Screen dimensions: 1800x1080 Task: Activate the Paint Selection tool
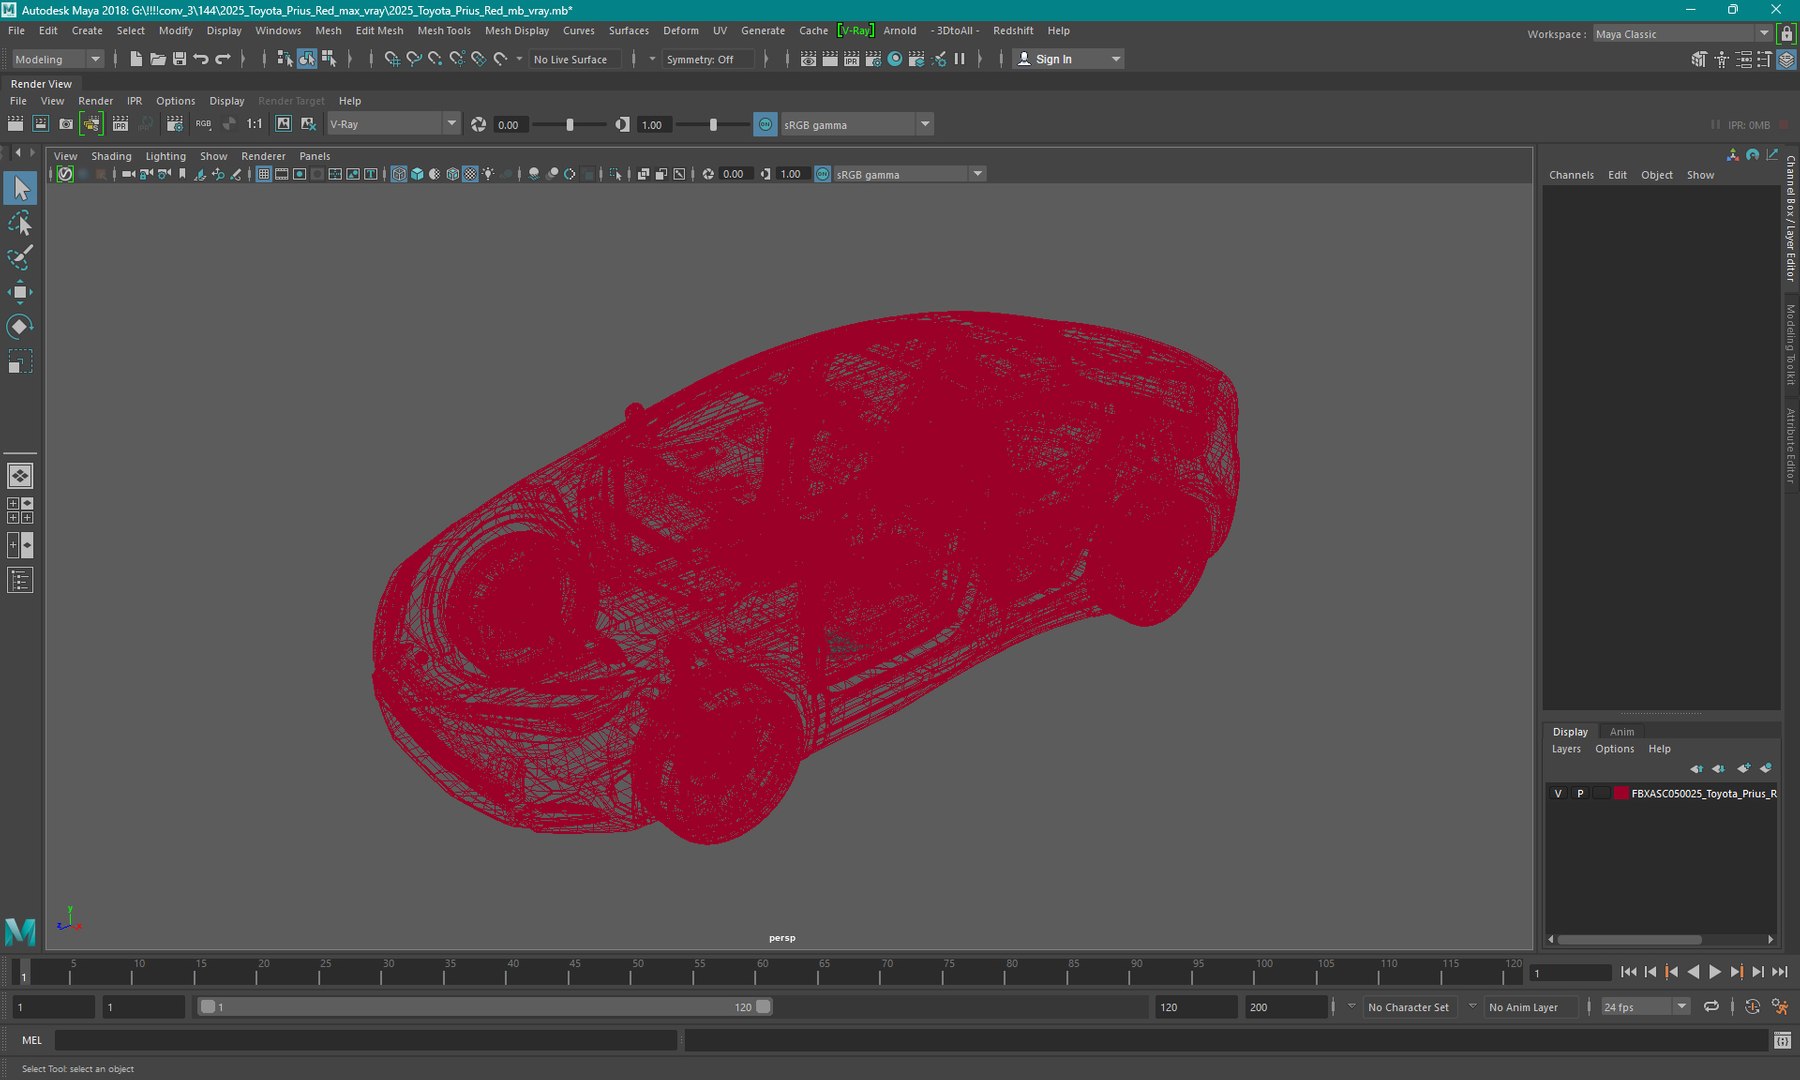coord(20,257)
